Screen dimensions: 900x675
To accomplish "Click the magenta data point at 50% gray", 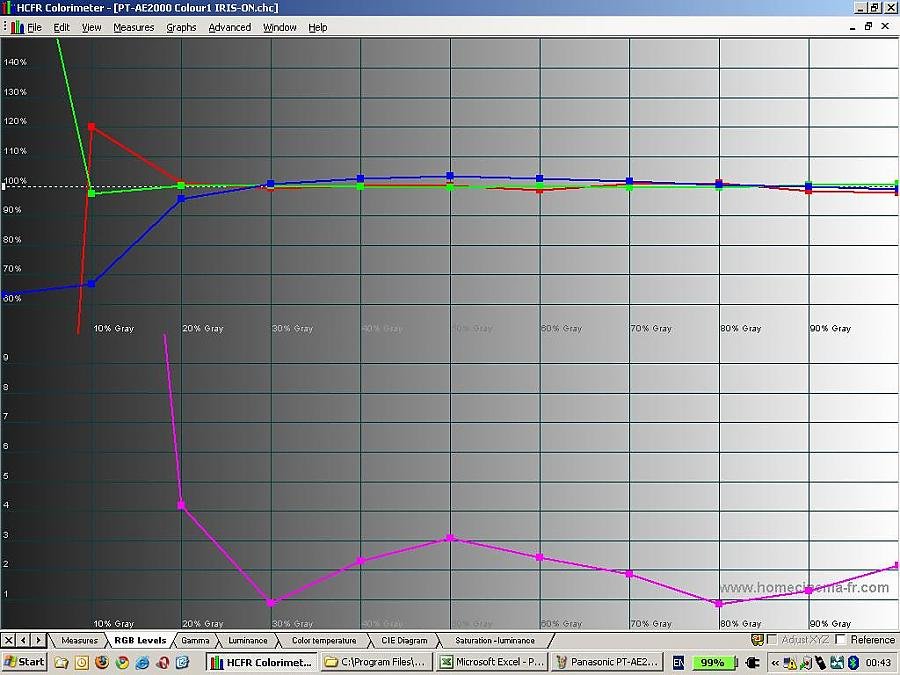I will [x=450, y=538].
